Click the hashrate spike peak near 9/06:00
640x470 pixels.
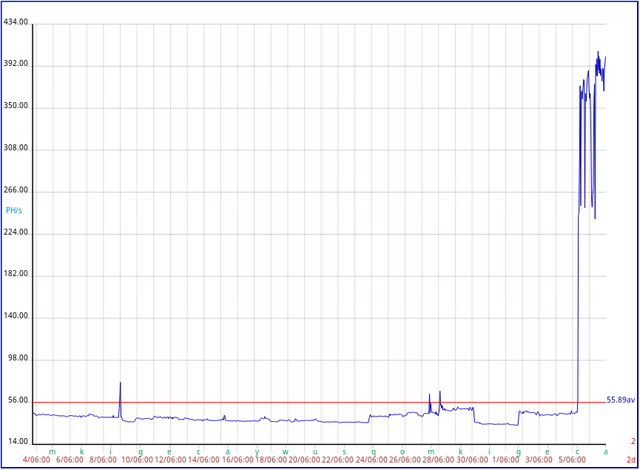(x=120, y=383)
